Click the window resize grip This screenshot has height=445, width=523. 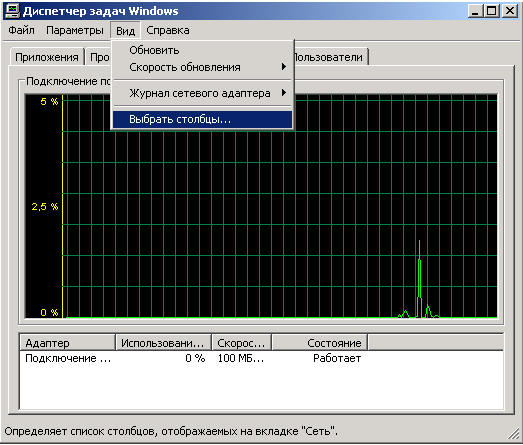(514, 434)
